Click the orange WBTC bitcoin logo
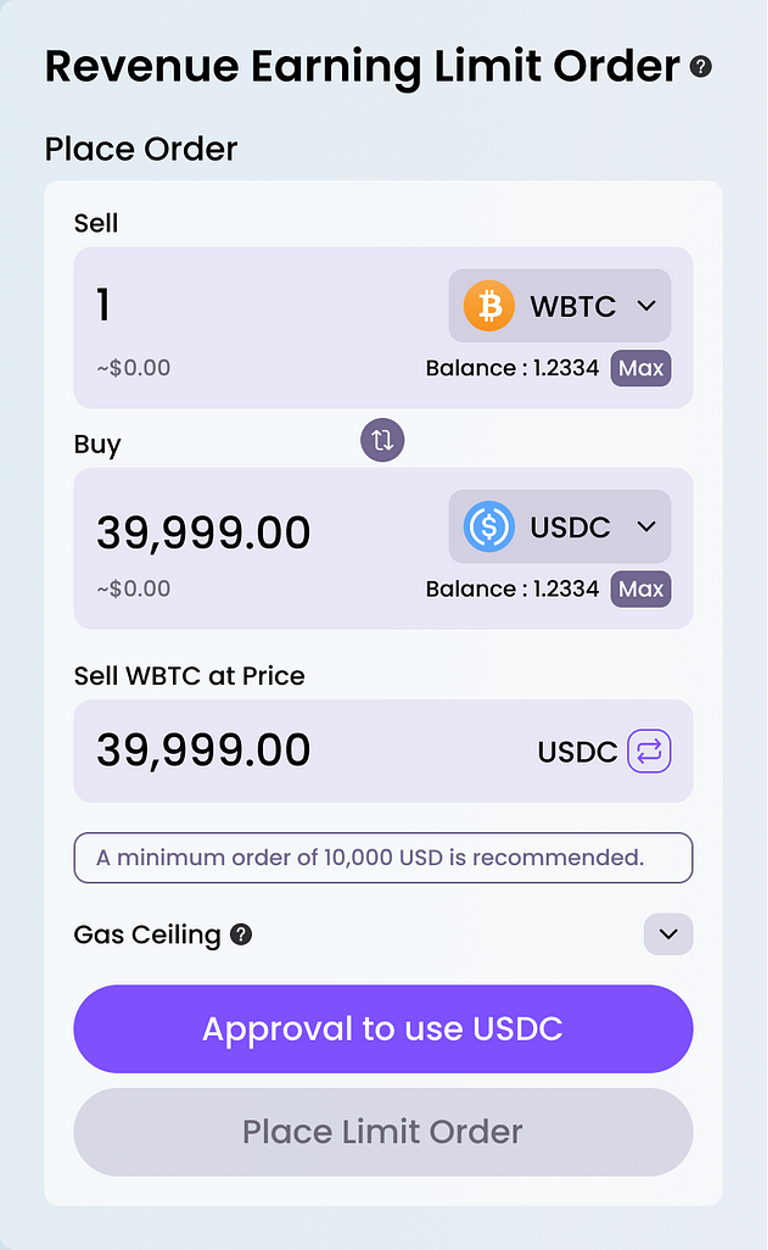 [x=489, y=306]
